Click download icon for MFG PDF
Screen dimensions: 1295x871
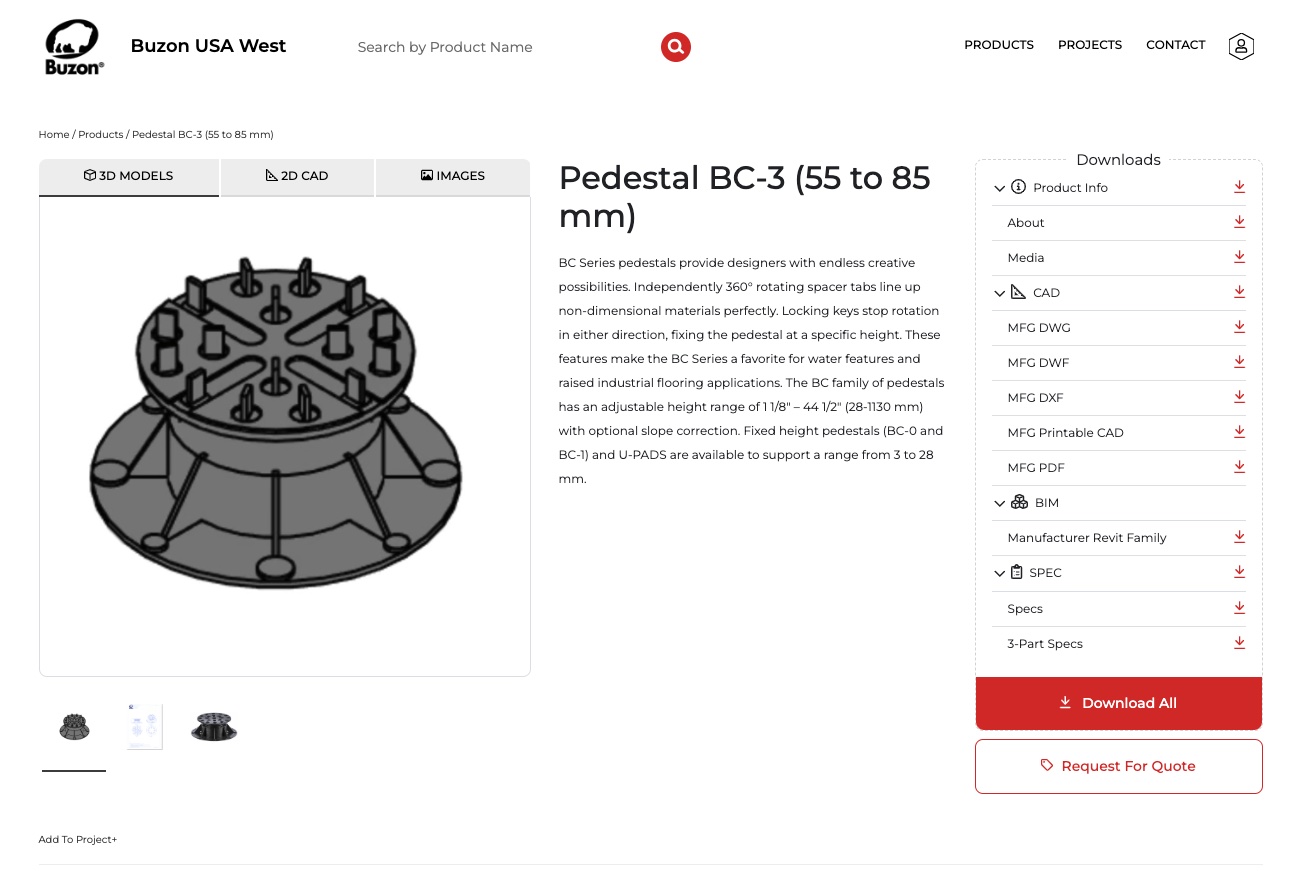click(1239, 467)
